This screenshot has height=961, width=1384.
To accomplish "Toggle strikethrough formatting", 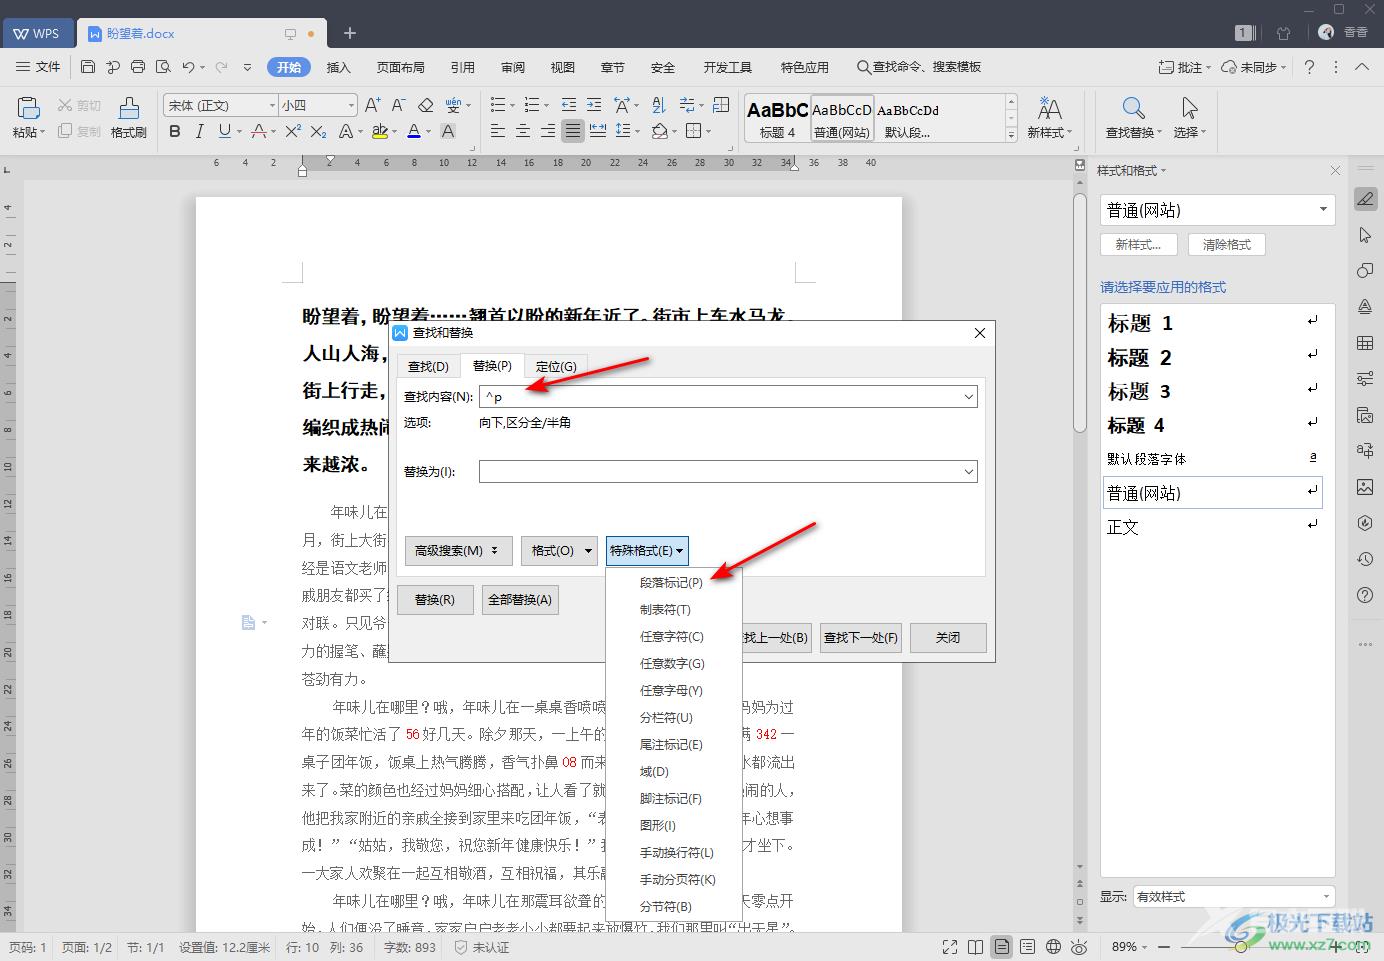I will 258,131.
